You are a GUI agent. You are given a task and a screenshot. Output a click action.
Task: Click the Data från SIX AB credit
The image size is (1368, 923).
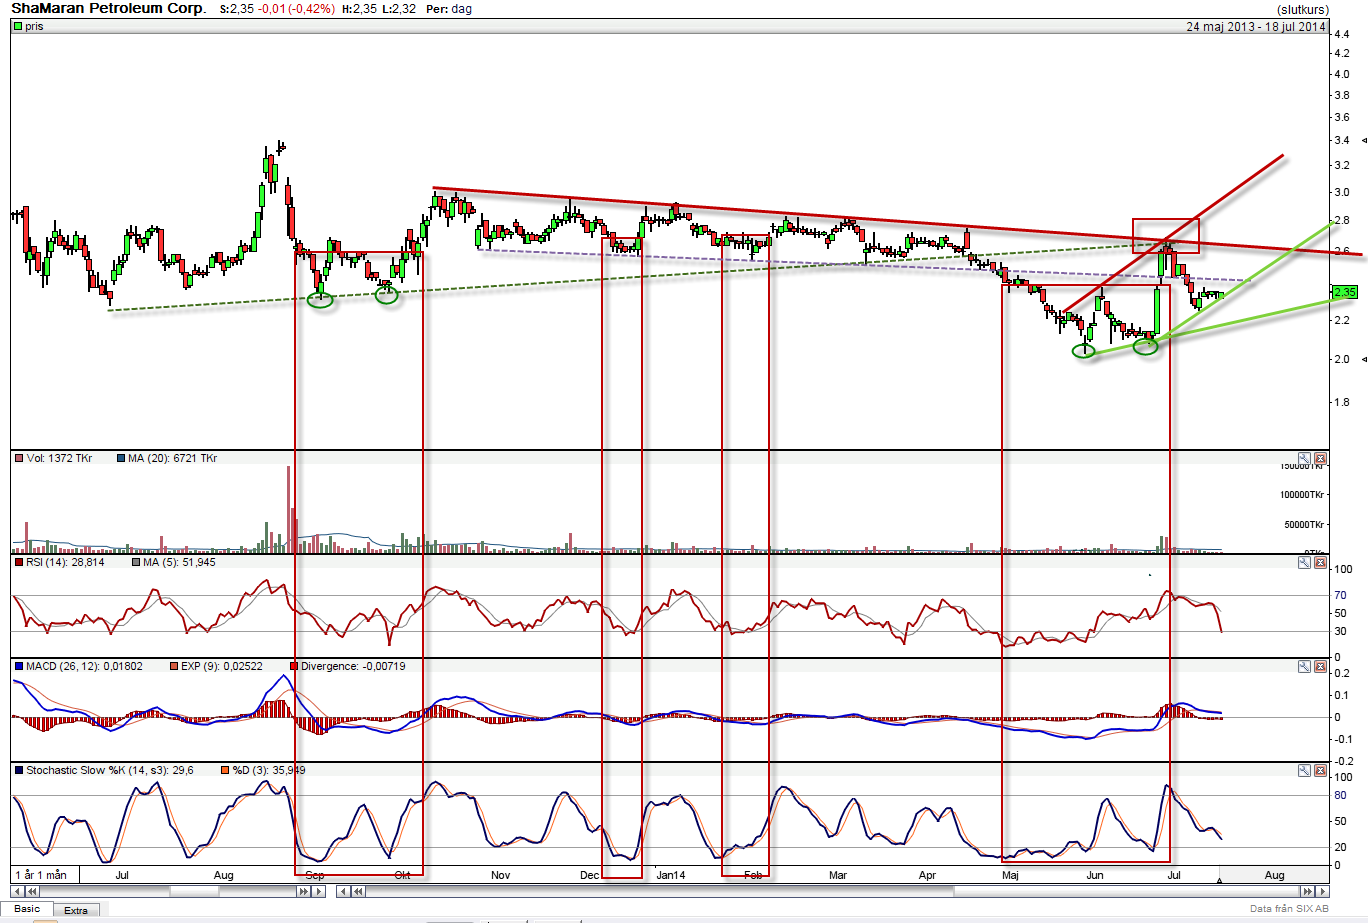click(x=1289, y=909)
